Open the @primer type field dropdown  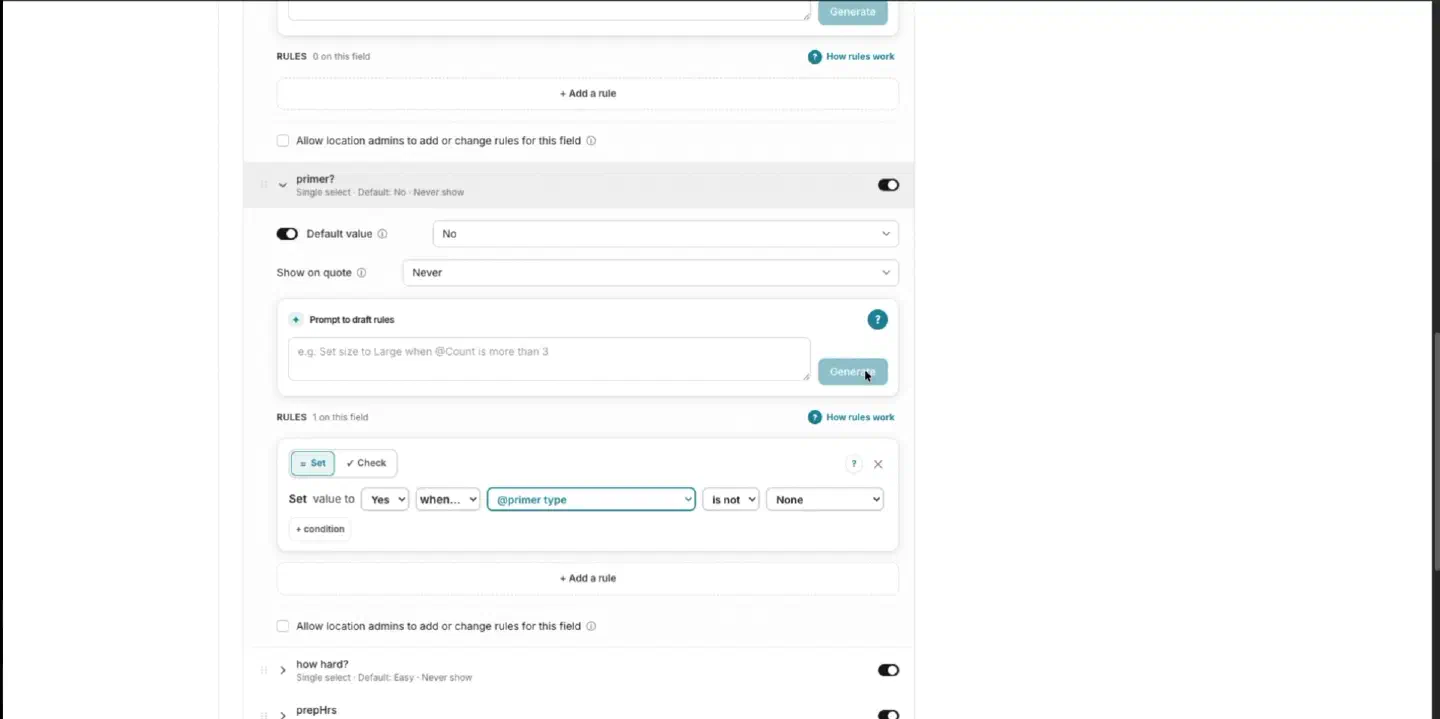click(x=591, y=499)
